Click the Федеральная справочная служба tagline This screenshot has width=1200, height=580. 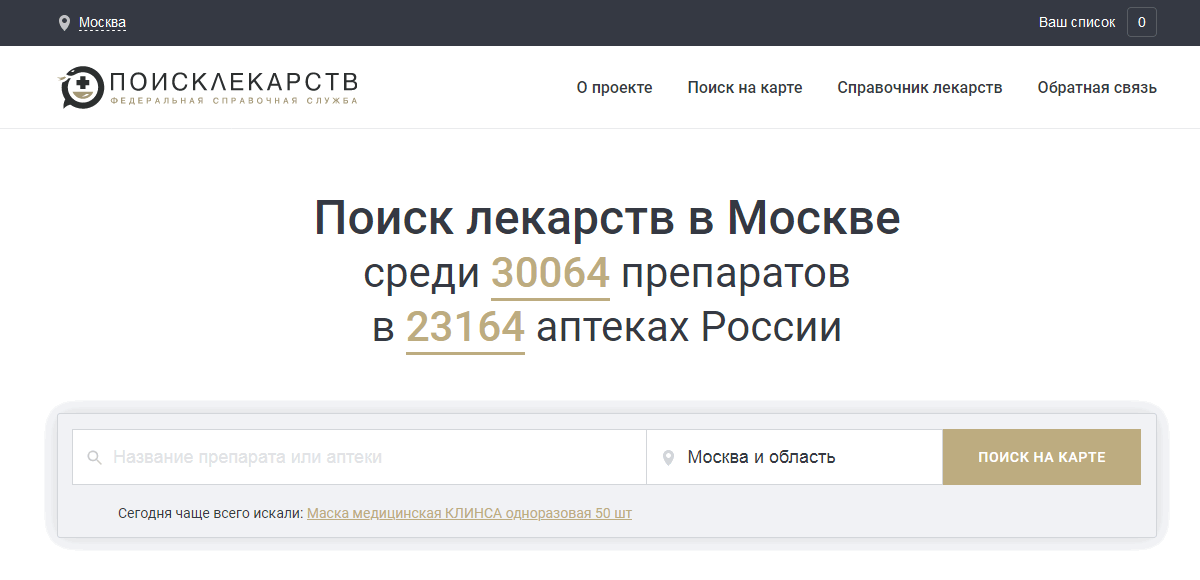coord(233,101)
